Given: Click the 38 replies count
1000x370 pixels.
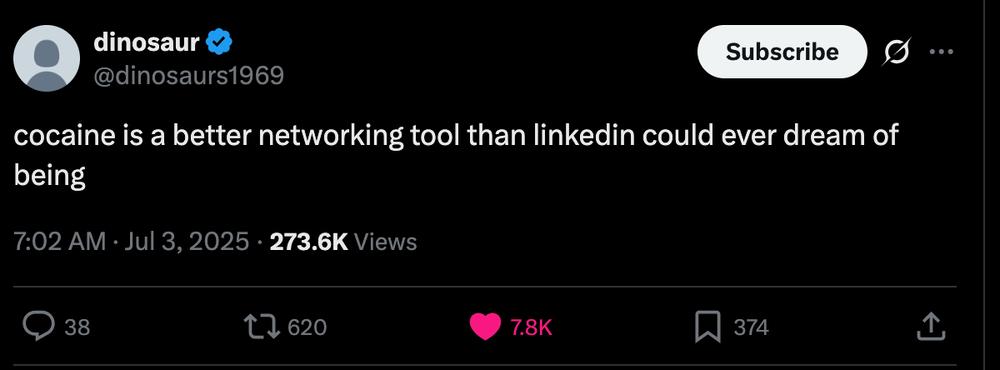Looking at the screenshot, I should point(77,327).
